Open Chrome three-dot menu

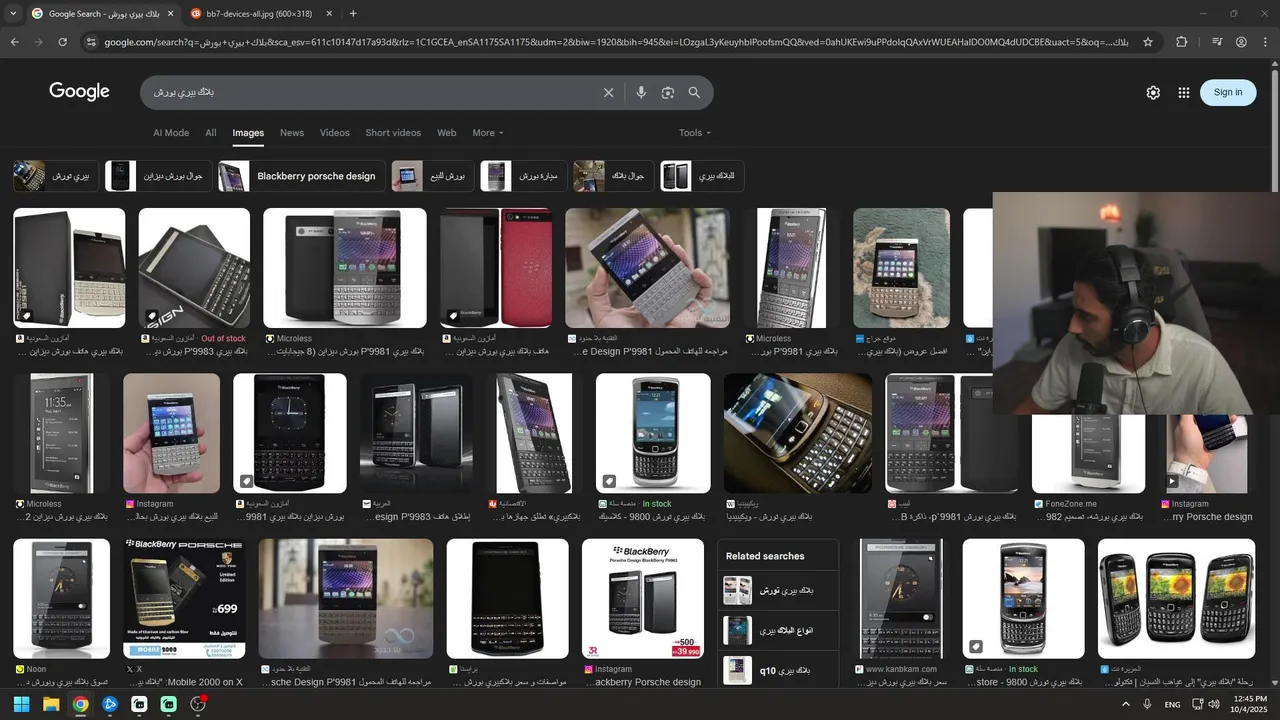point(1266,42)
